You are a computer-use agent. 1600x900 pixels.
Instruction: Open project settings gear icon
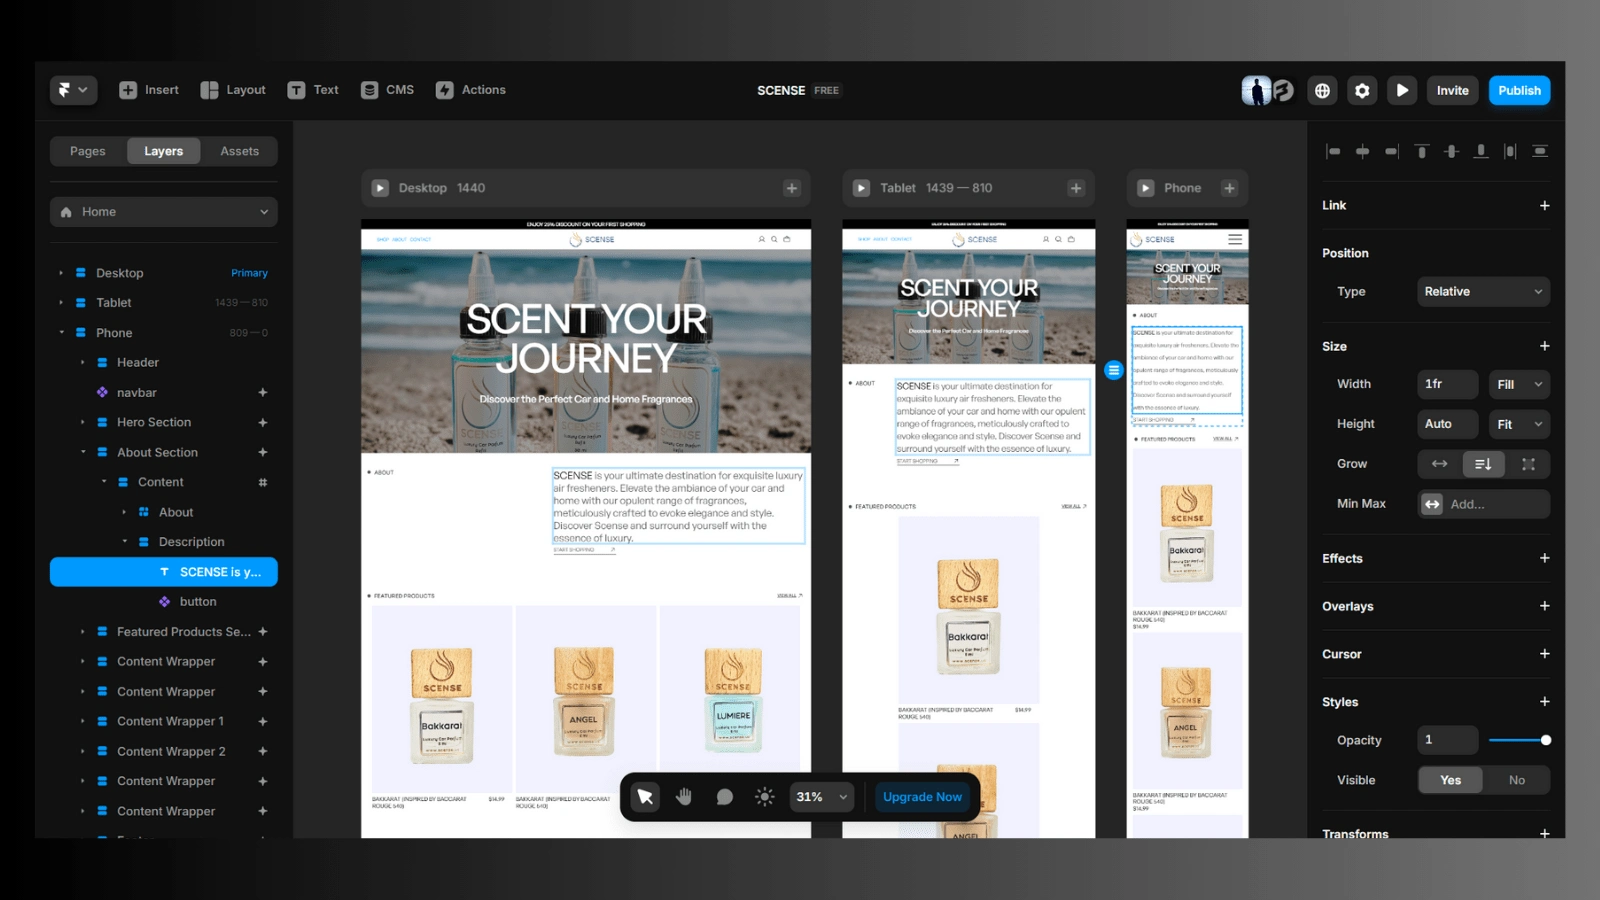click(x=1362, y=90)
